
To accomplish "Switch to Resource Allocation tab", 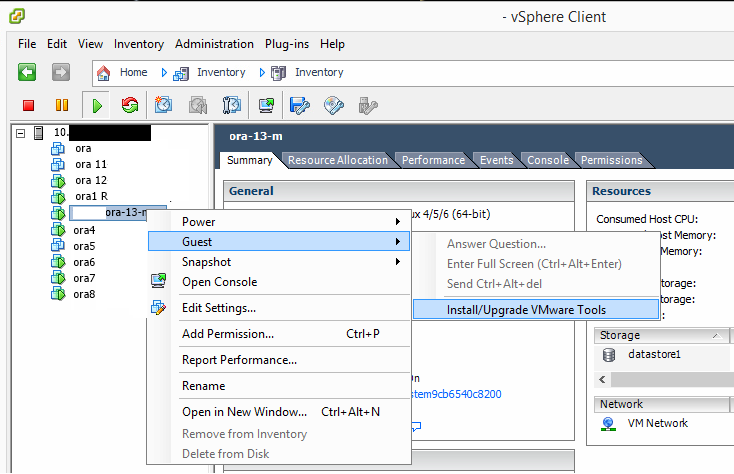I will (x=338, y=160).
